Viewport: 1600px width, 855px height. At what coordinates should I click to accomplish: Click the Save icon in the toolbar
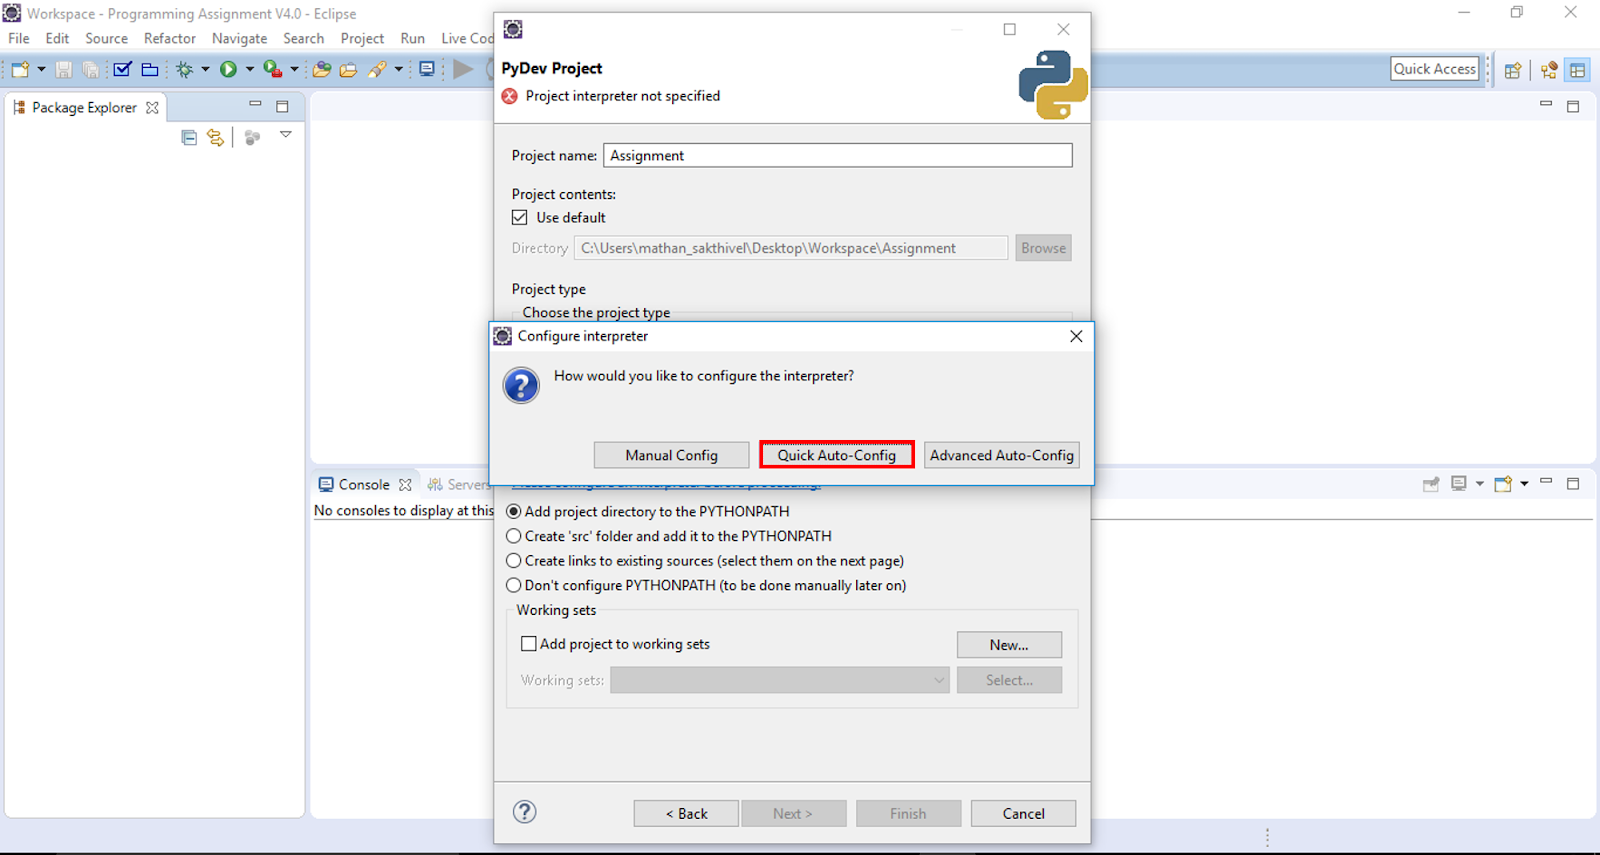(63, 69)
